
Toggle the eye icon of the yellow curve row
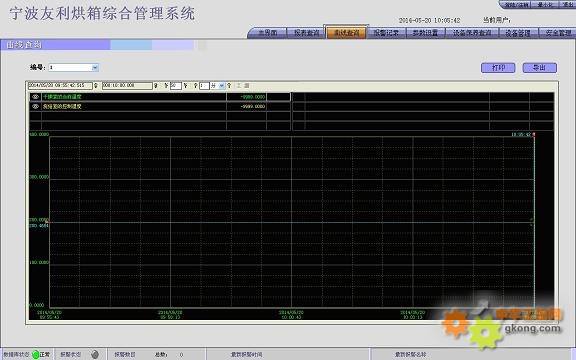pyautogui.click(x=35, y=107)
